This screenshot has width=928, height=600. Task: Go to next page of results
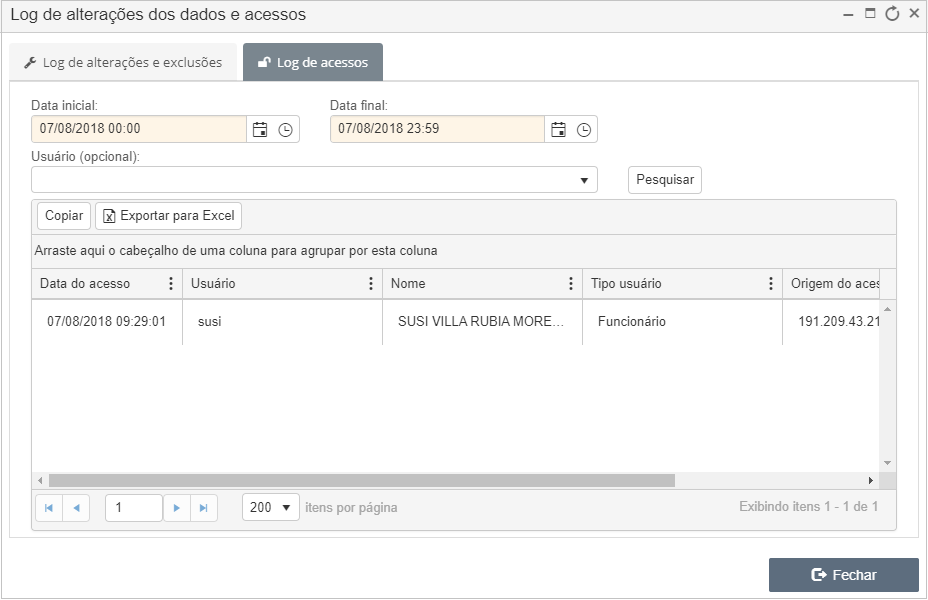[176, 508]
